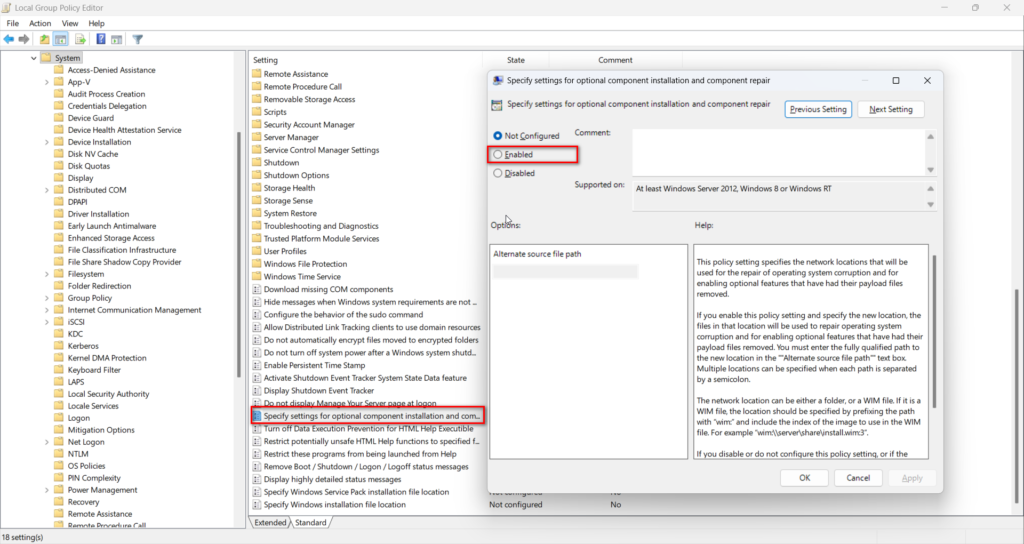Screen dimensions: 1024x544
Task: Click policy icon beside Display Shutdown Event Tracker
Action: (257, 391)
